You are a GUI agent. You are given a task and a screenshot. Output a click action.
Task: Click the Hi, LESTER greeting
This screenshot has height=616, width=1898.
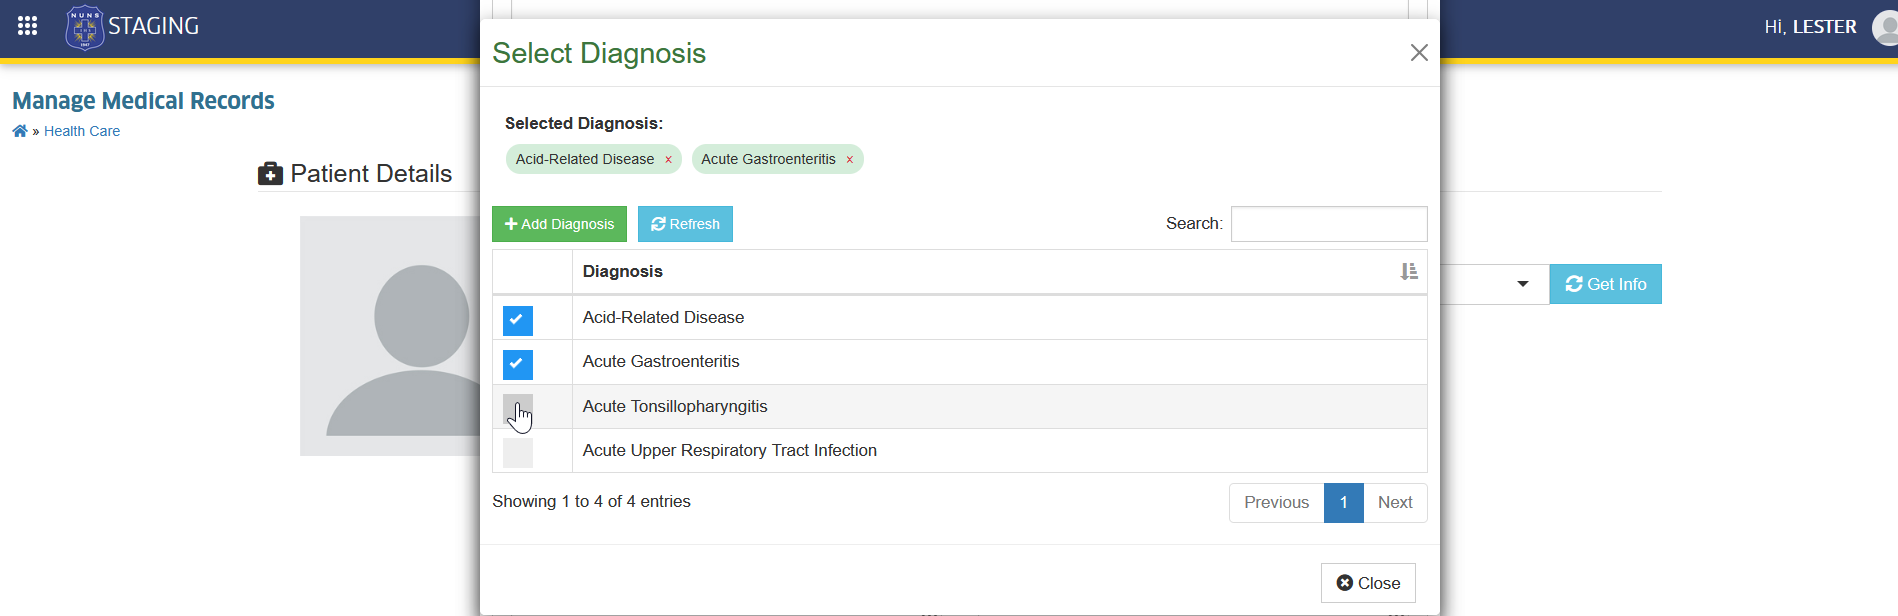pyautogui.click(x=1810, y=27)
